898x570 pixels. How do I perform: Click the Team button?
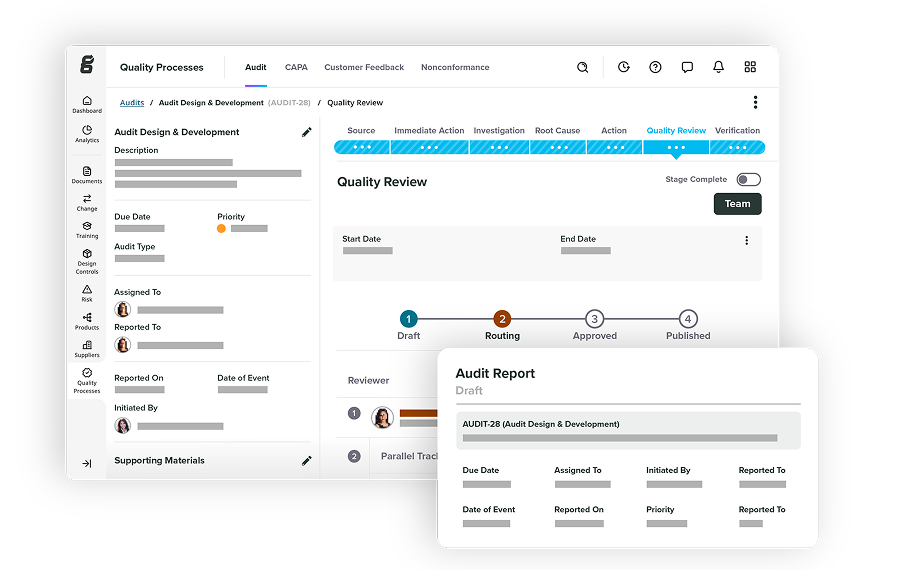(x=737, y=204)
